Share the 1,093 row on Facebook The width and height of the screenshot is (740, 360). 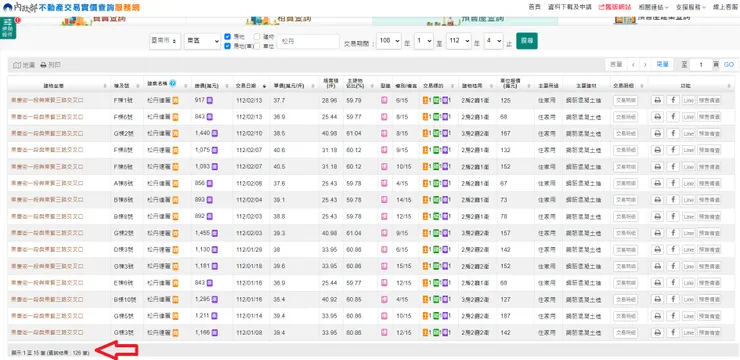click(x=673, y=167)
